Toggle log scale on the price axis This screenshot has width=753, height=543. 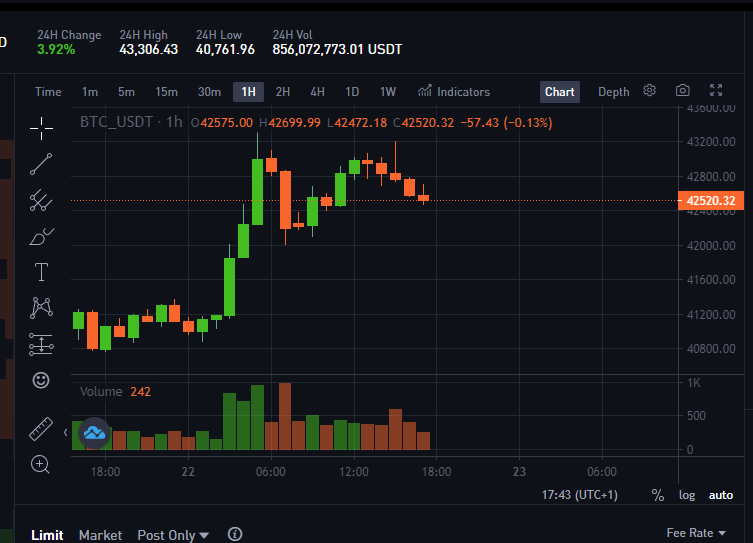(687, 495)
